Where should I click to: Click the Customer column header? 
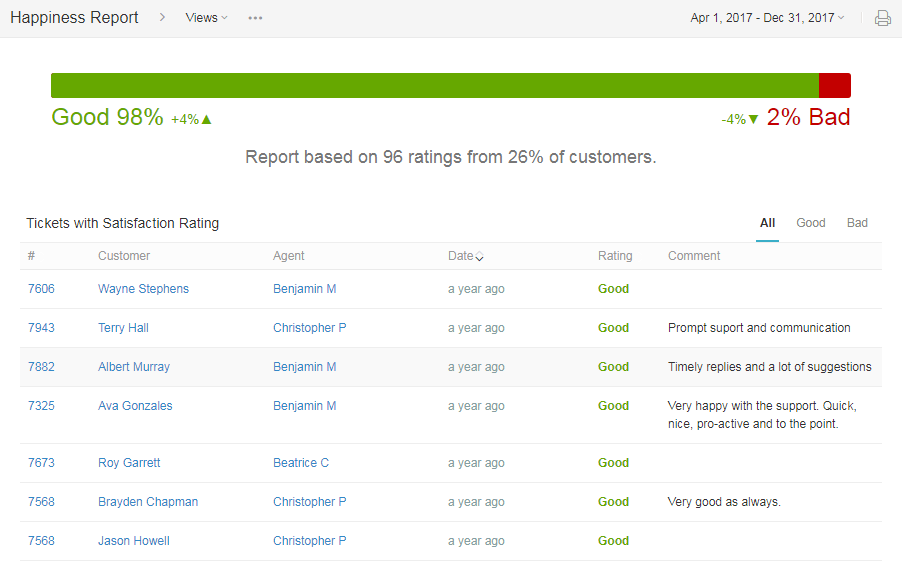click(x=124, y=256)
